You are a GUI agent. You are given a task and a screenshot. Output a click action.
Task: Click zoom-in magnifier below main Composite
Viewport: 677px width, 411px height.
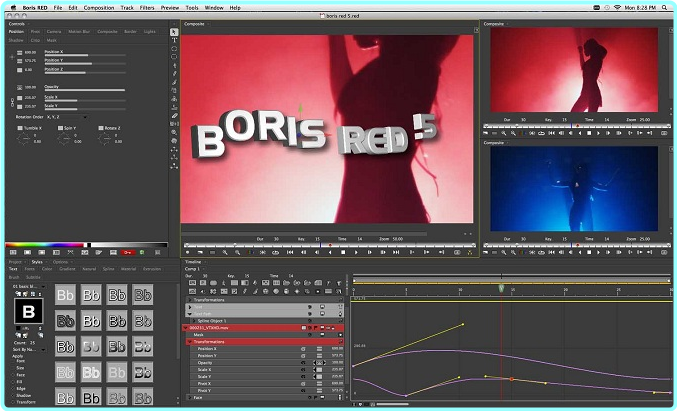click(x=225, y=252)
